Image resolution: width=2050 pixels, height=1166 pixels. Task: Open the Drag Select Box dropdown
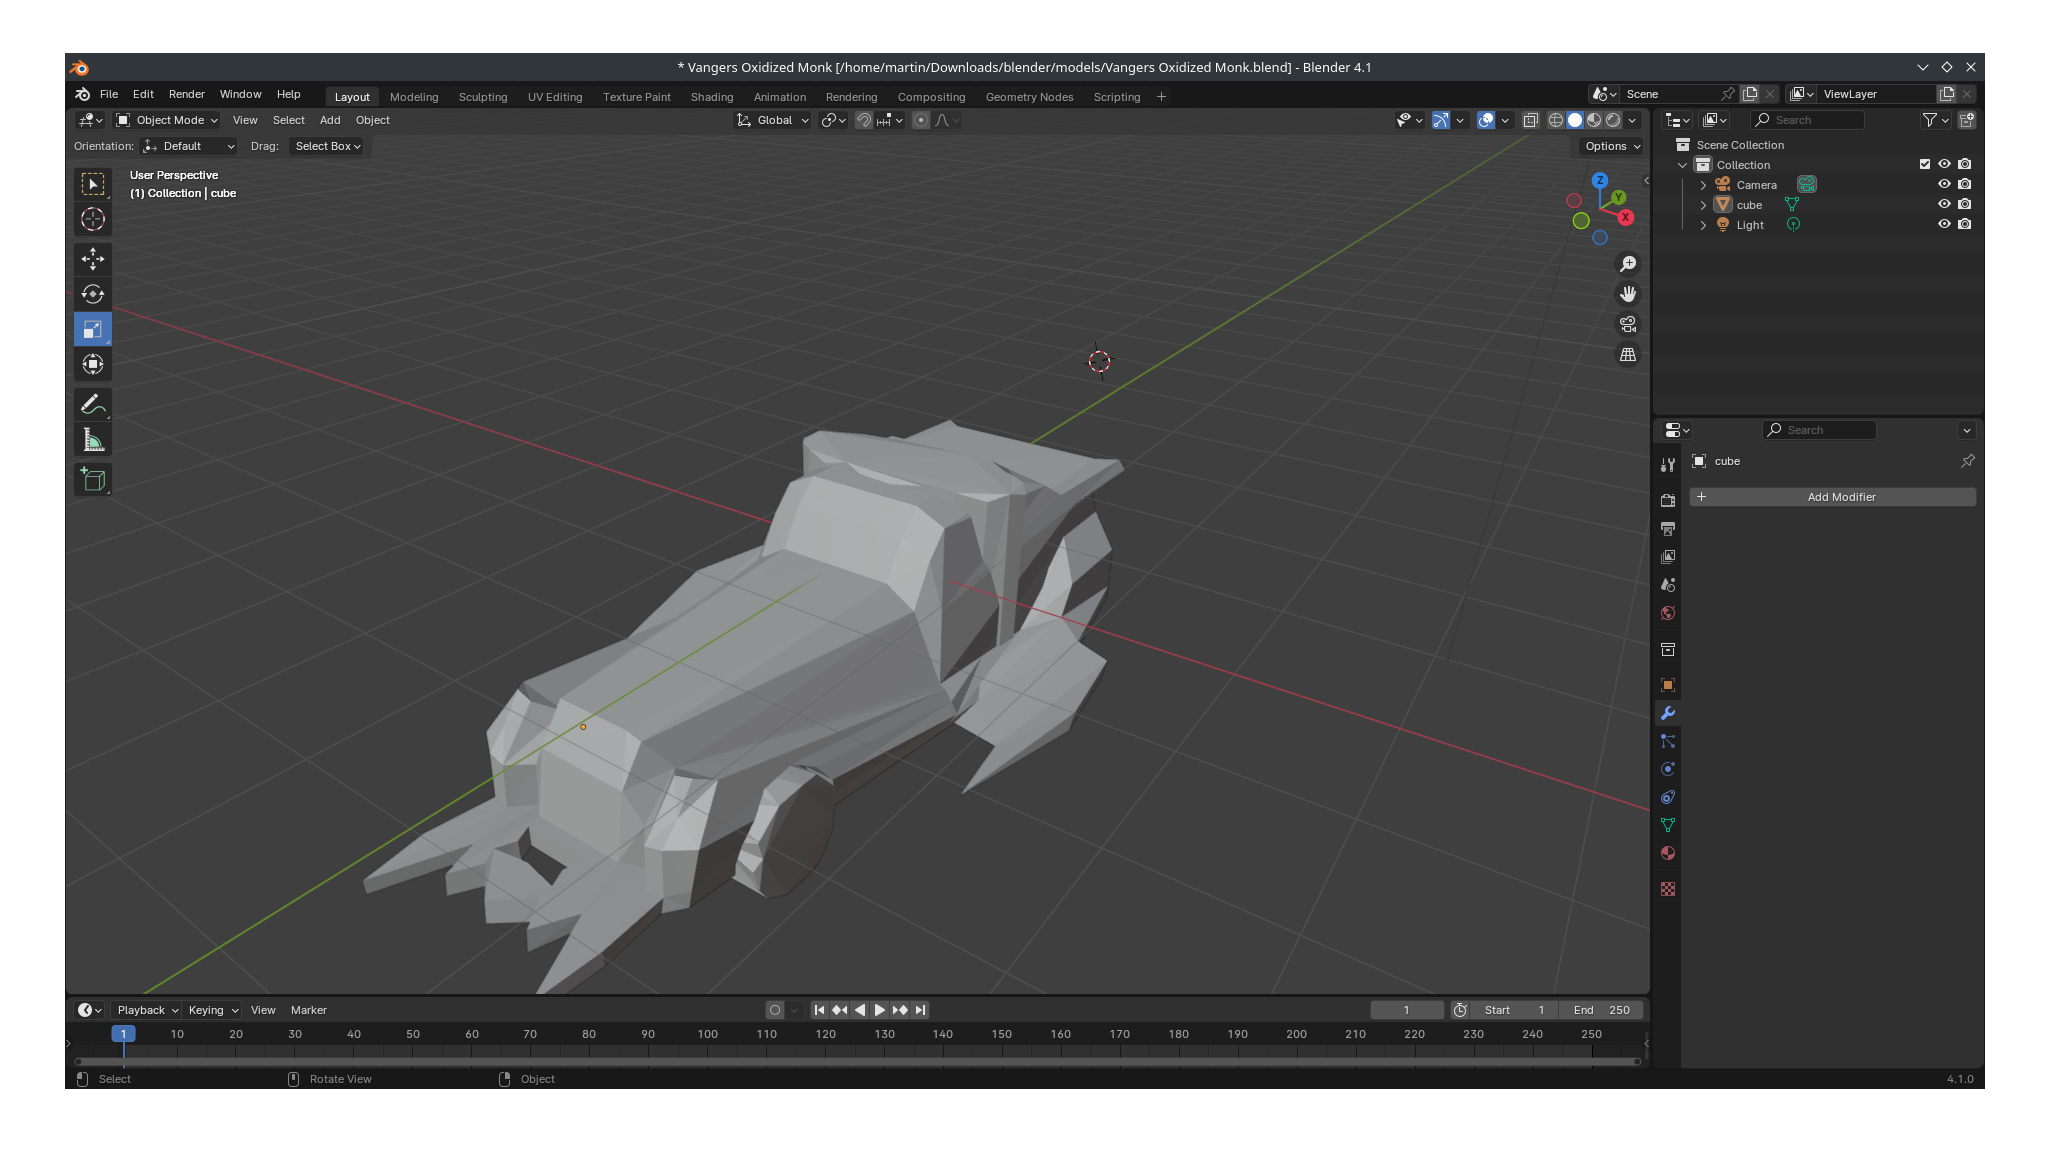pos(327,146)
